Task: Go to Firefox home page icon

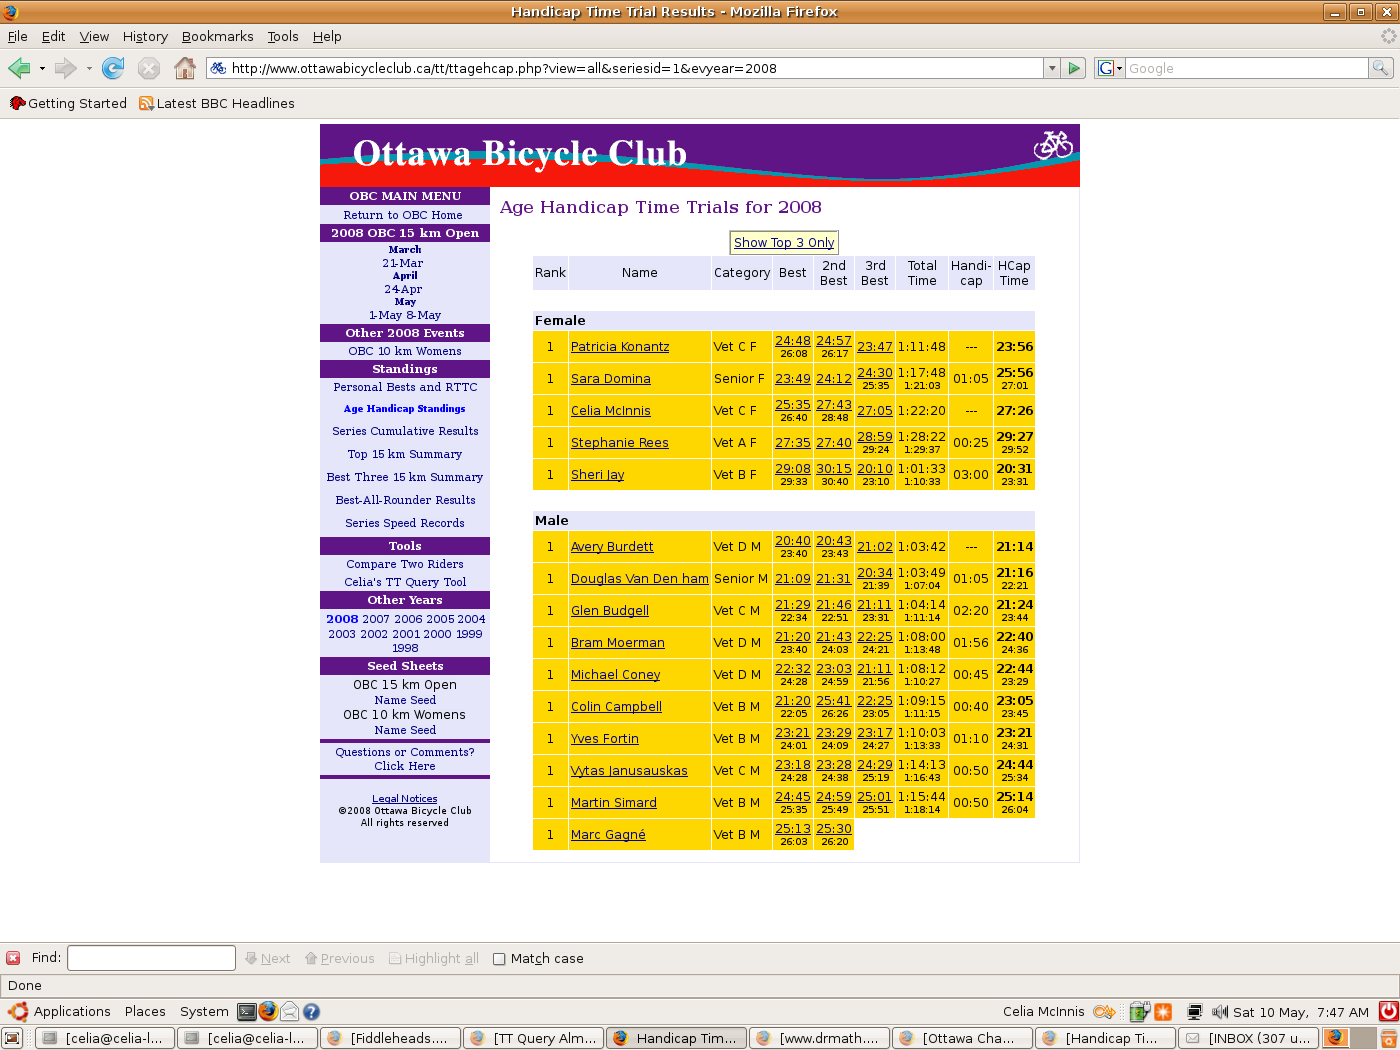Action: tap(185, 68)
